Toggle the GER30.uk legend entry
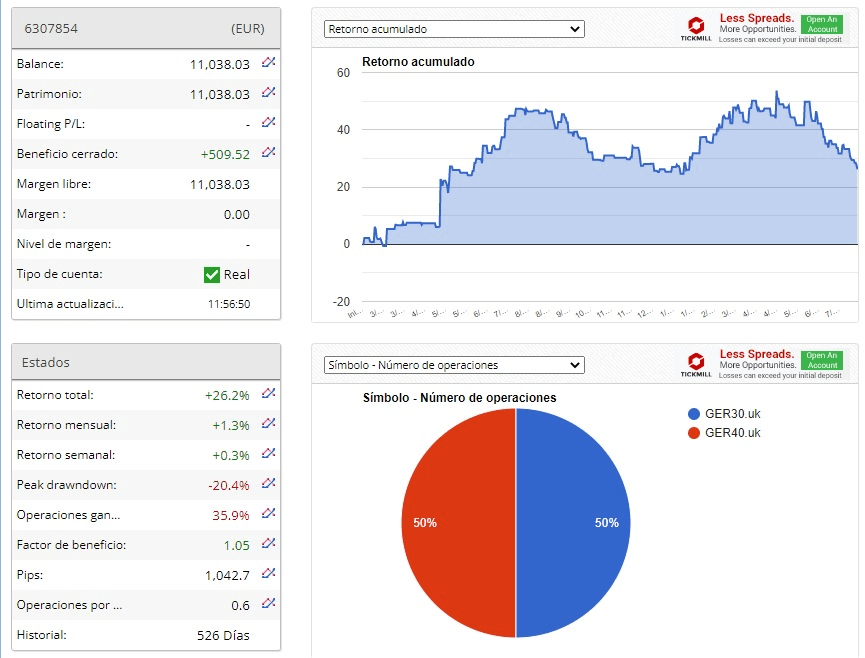Screen dimensions: 865x658 click(724, 414)
